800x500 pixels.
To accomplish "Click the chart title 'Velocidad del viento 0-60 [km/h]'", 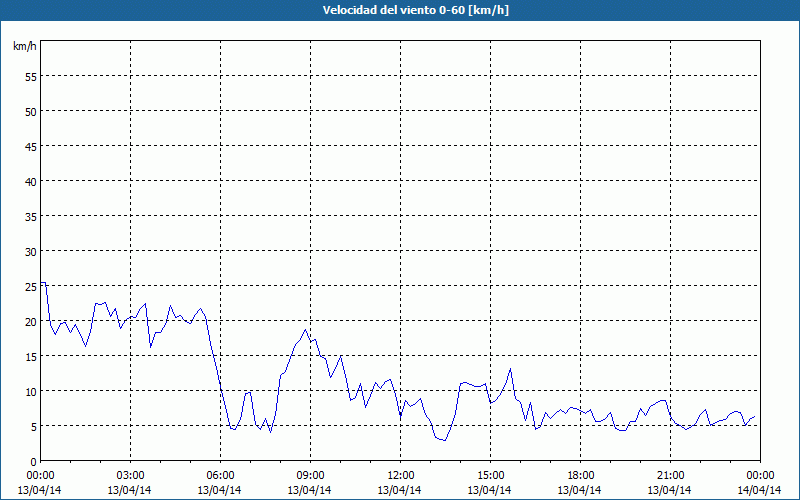I will (x=415, y=10).
